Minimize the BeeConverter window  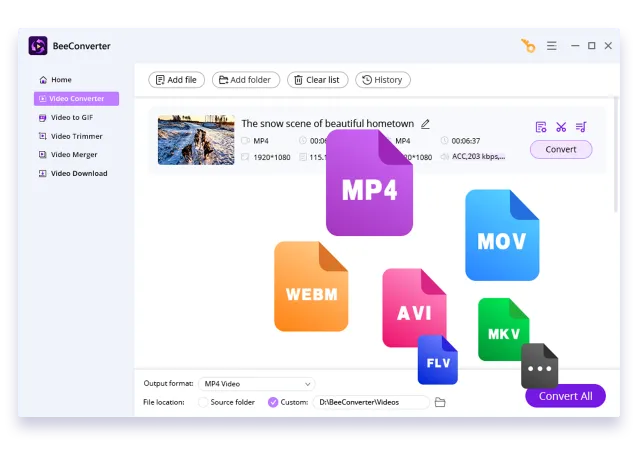[x=575, y=46]
